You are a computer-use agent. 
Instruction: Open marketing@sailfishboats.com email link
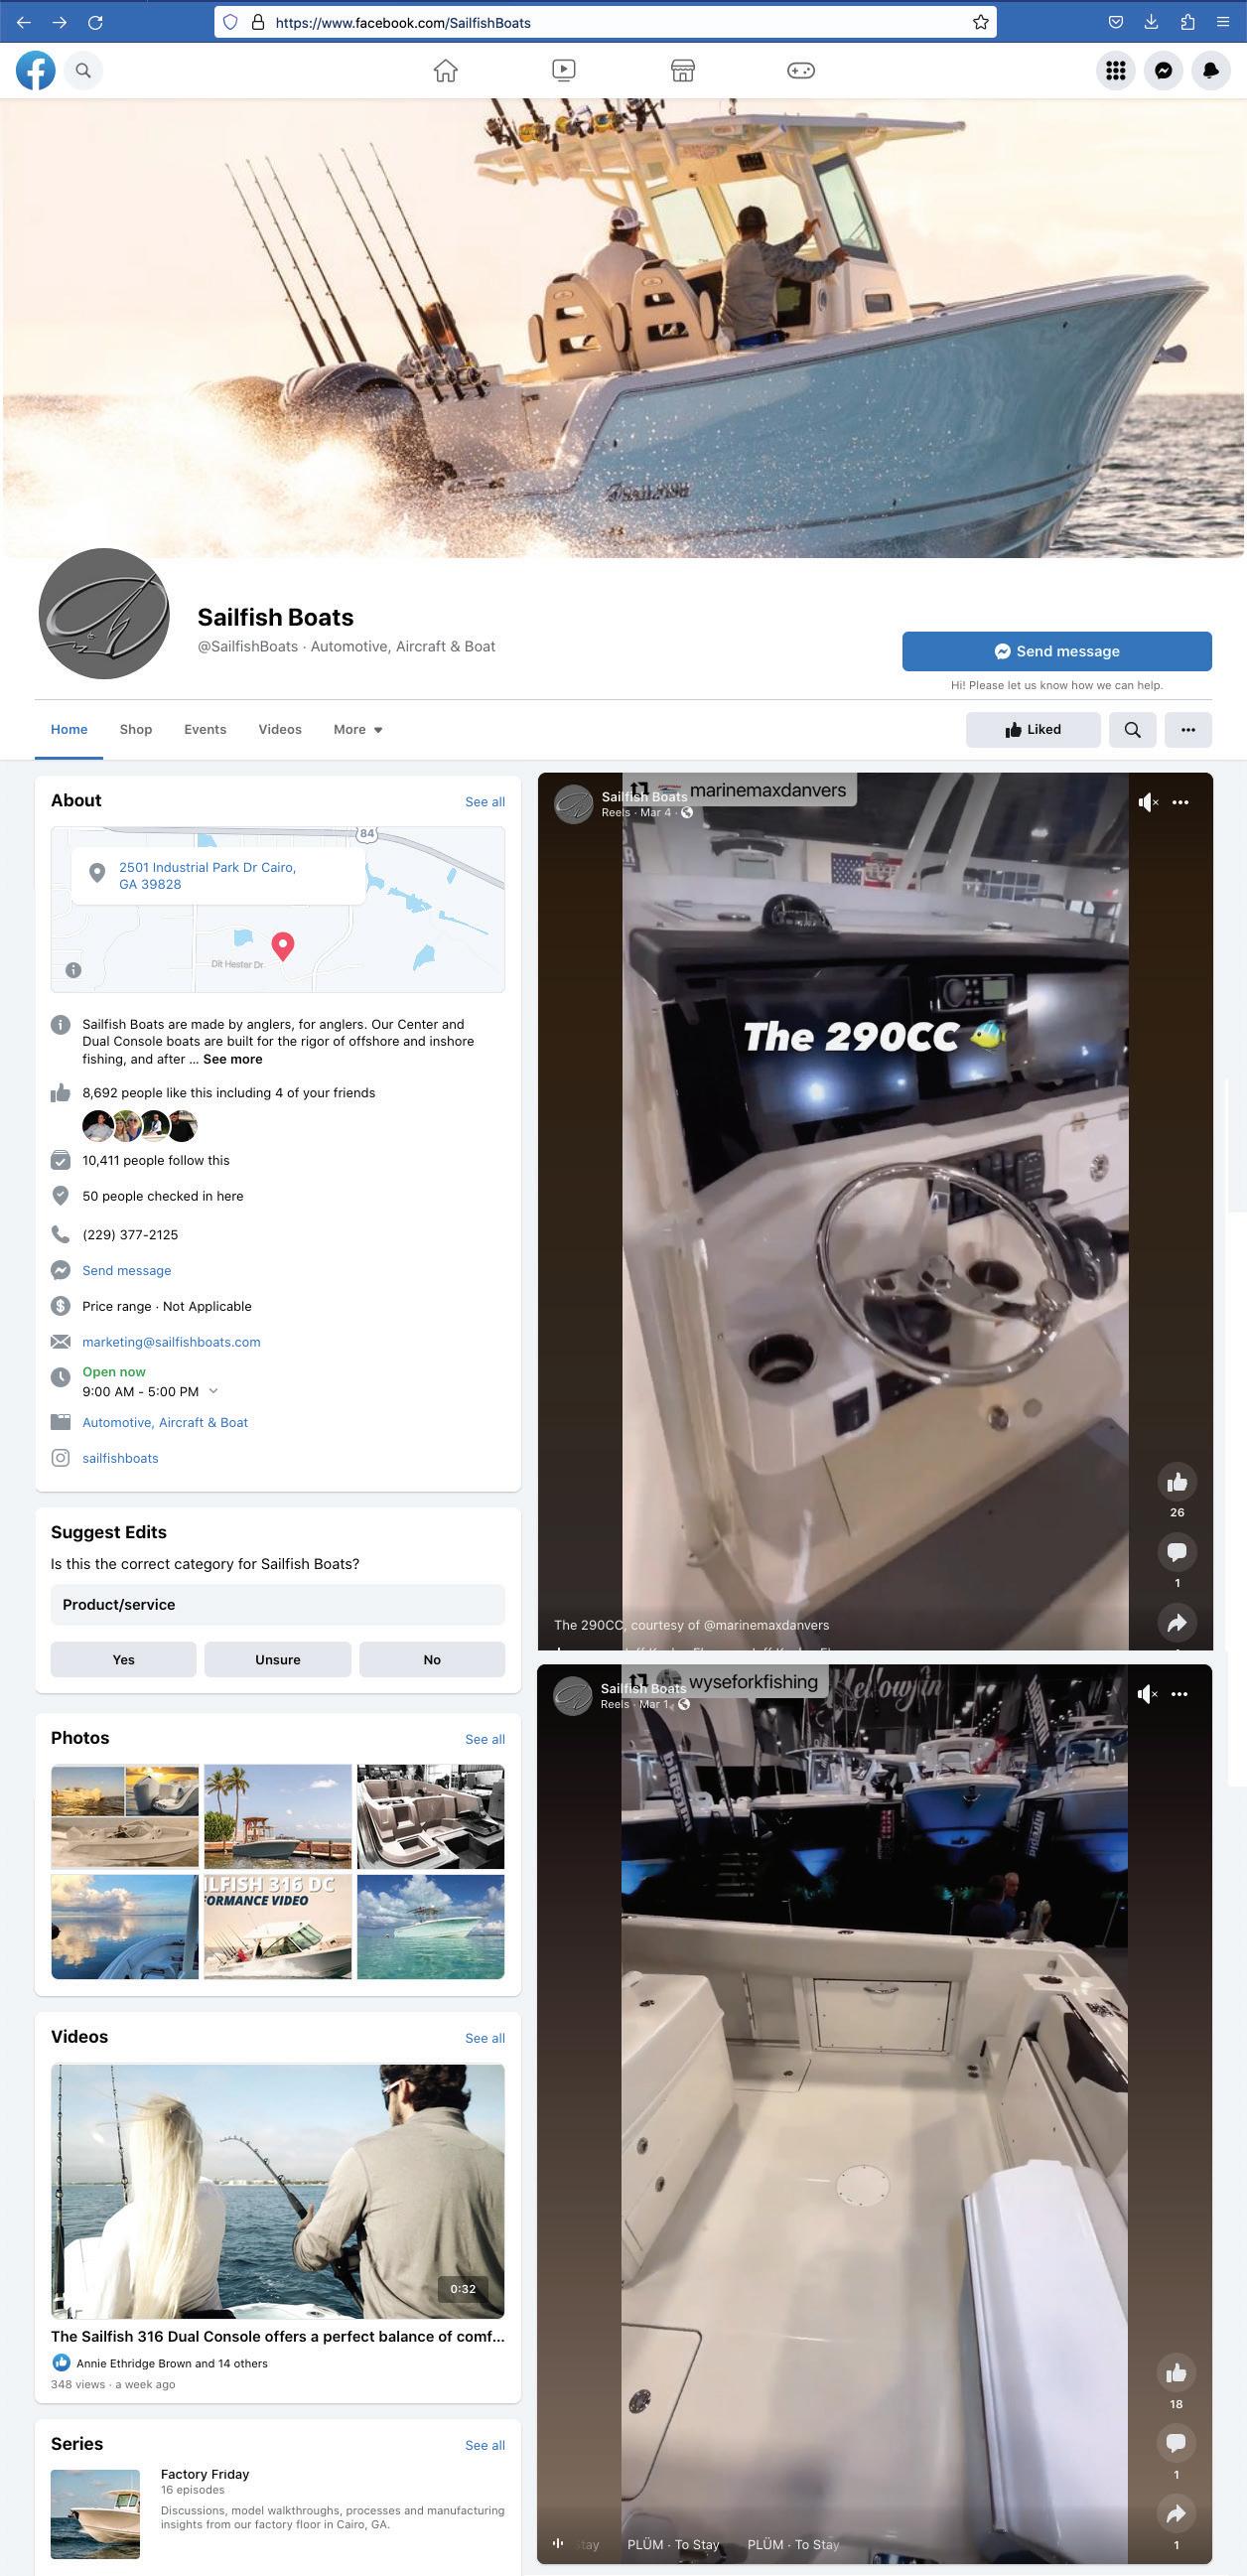pos(171,1343)
